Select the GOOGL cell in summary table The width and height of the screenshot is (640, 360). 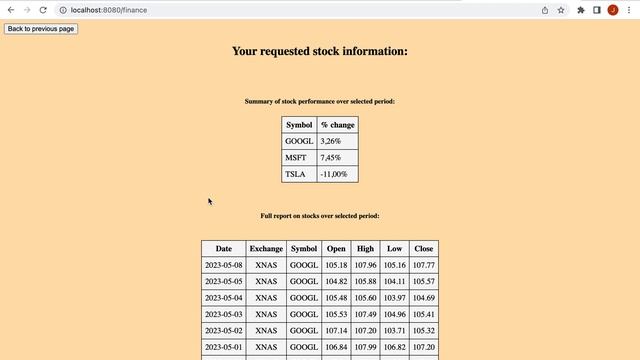click(x=299, y=141)
